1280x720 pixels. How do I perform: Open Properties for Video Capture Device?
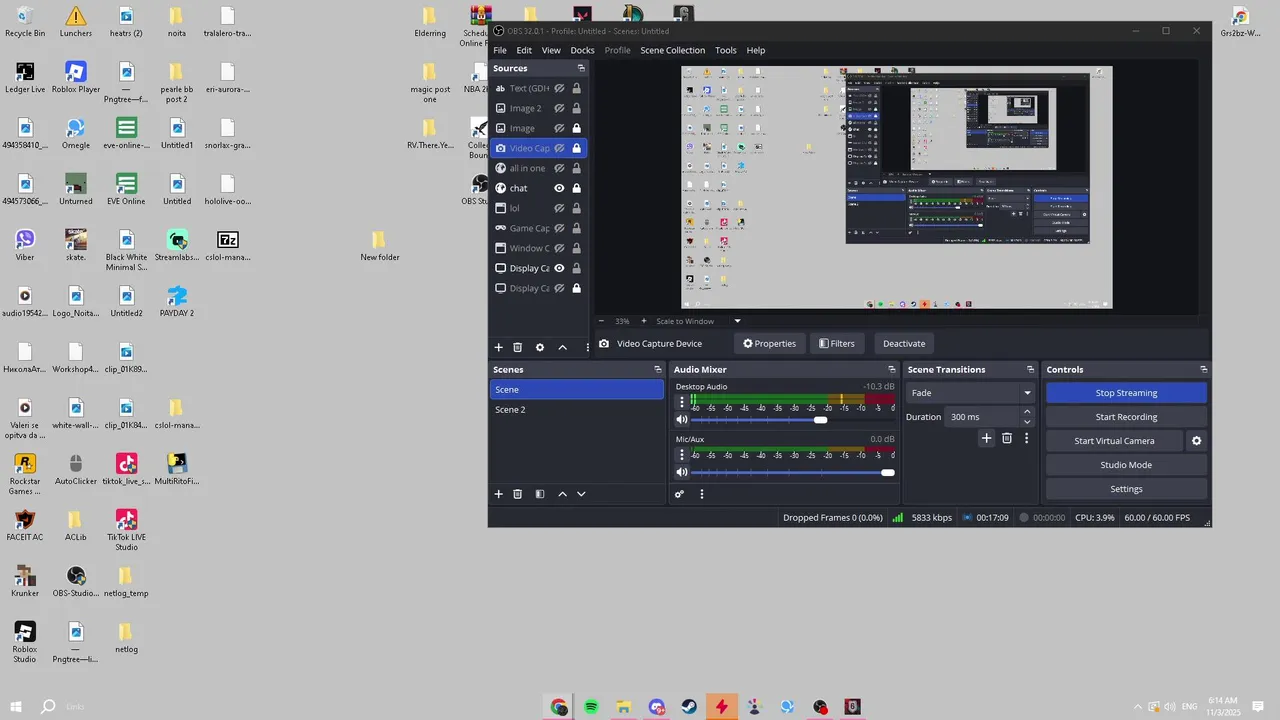tap(769, 343)
